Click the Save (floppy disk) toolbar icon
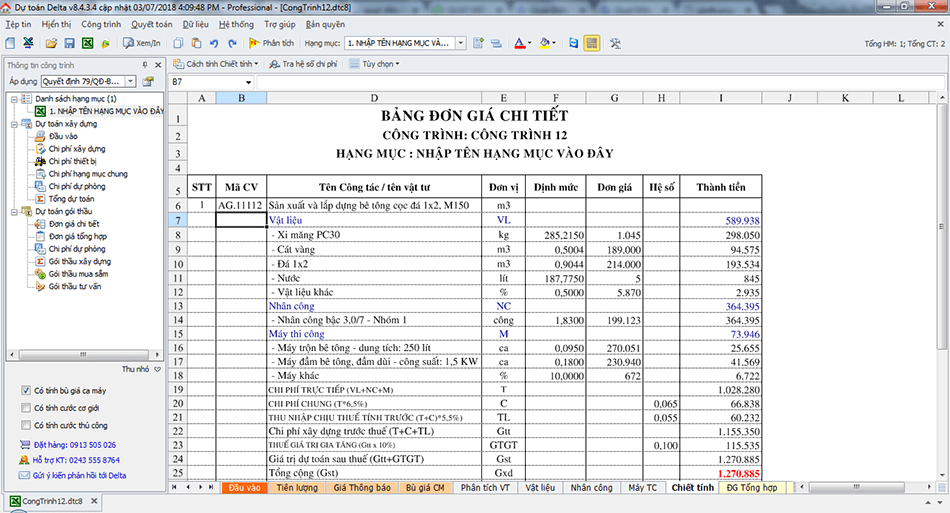Screen dimensions: 950x513 (x=68, y=44)
